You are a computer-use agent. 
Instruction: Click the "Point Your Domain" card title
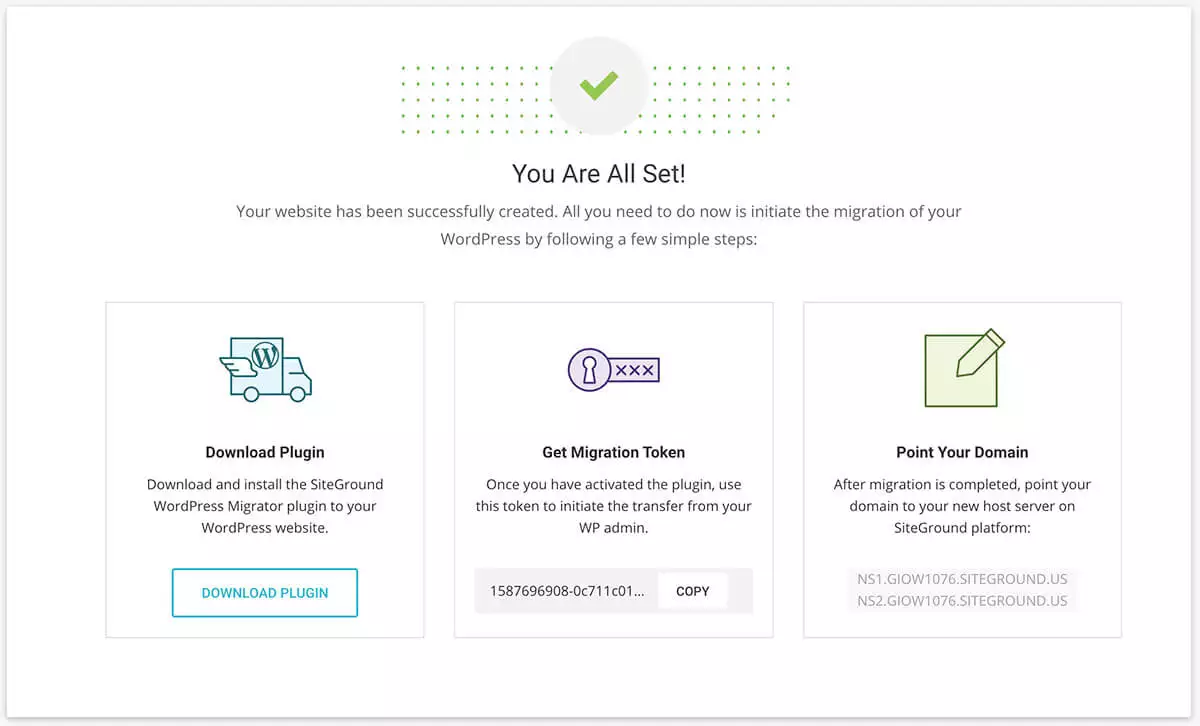click(962, 452)
